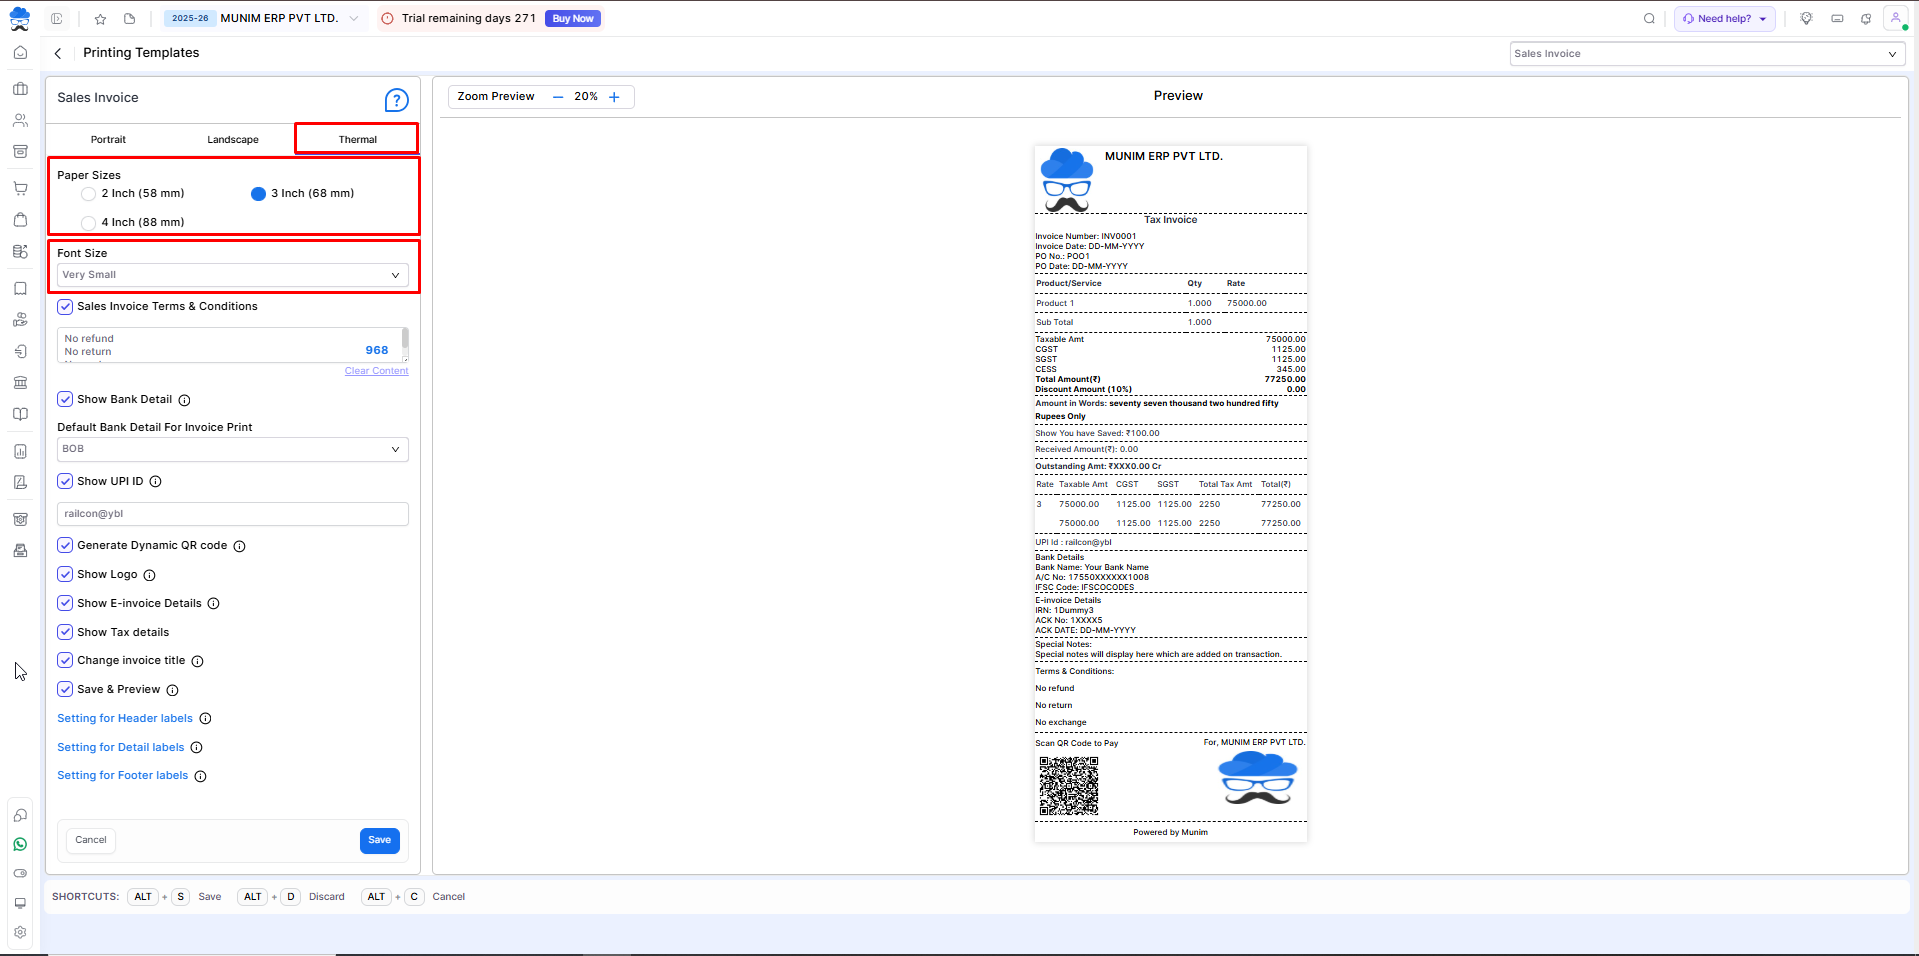Uncheck Show Logo checkbox
This screenshot has height=956, width=1919.
65,574
